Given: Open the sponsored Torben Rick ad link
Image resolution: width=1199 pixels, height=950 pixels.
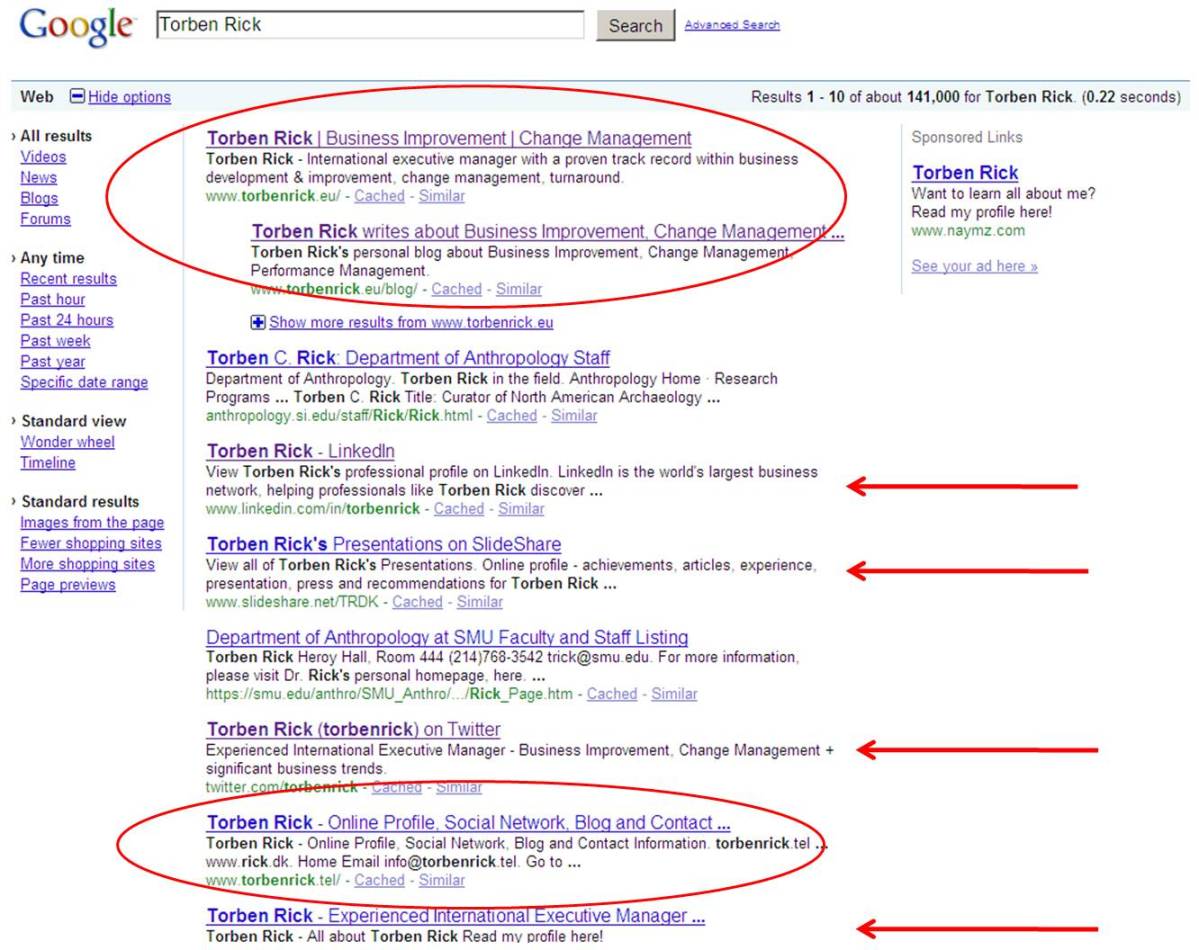Looking at the screenshot, I should click(x=965, y=173).
